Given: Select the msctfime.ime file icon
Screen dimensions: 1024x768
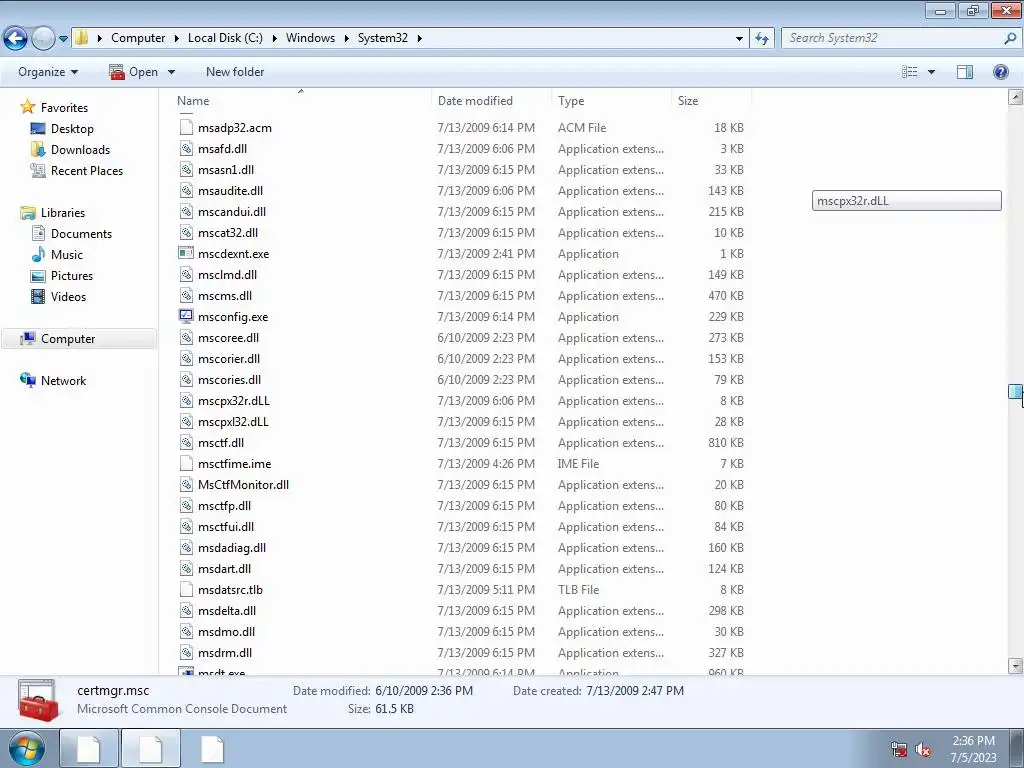Looking at the screenshot, I should click(186, 464).
